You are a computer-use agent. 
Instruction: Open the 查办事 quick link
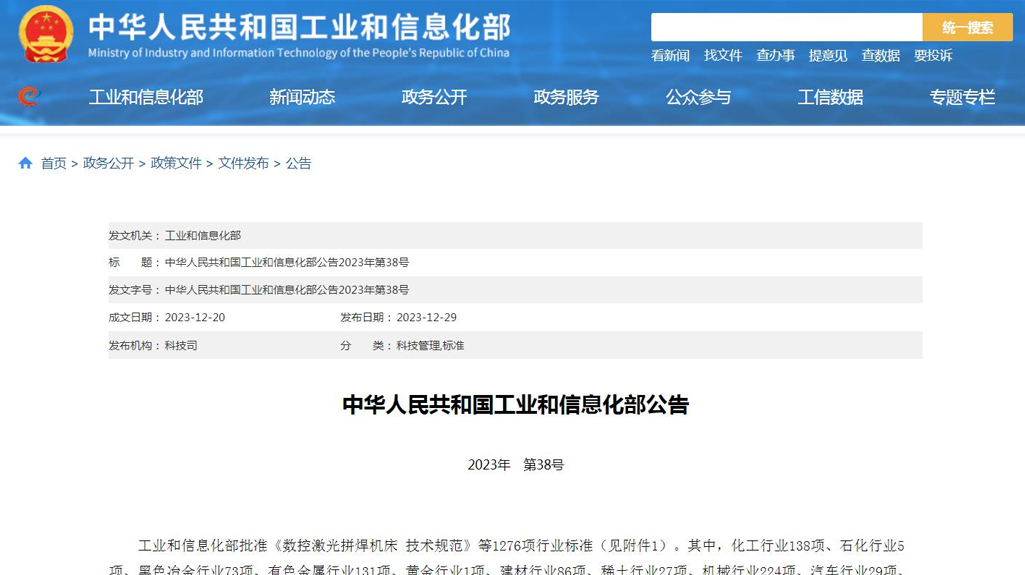tap(775, 56)
